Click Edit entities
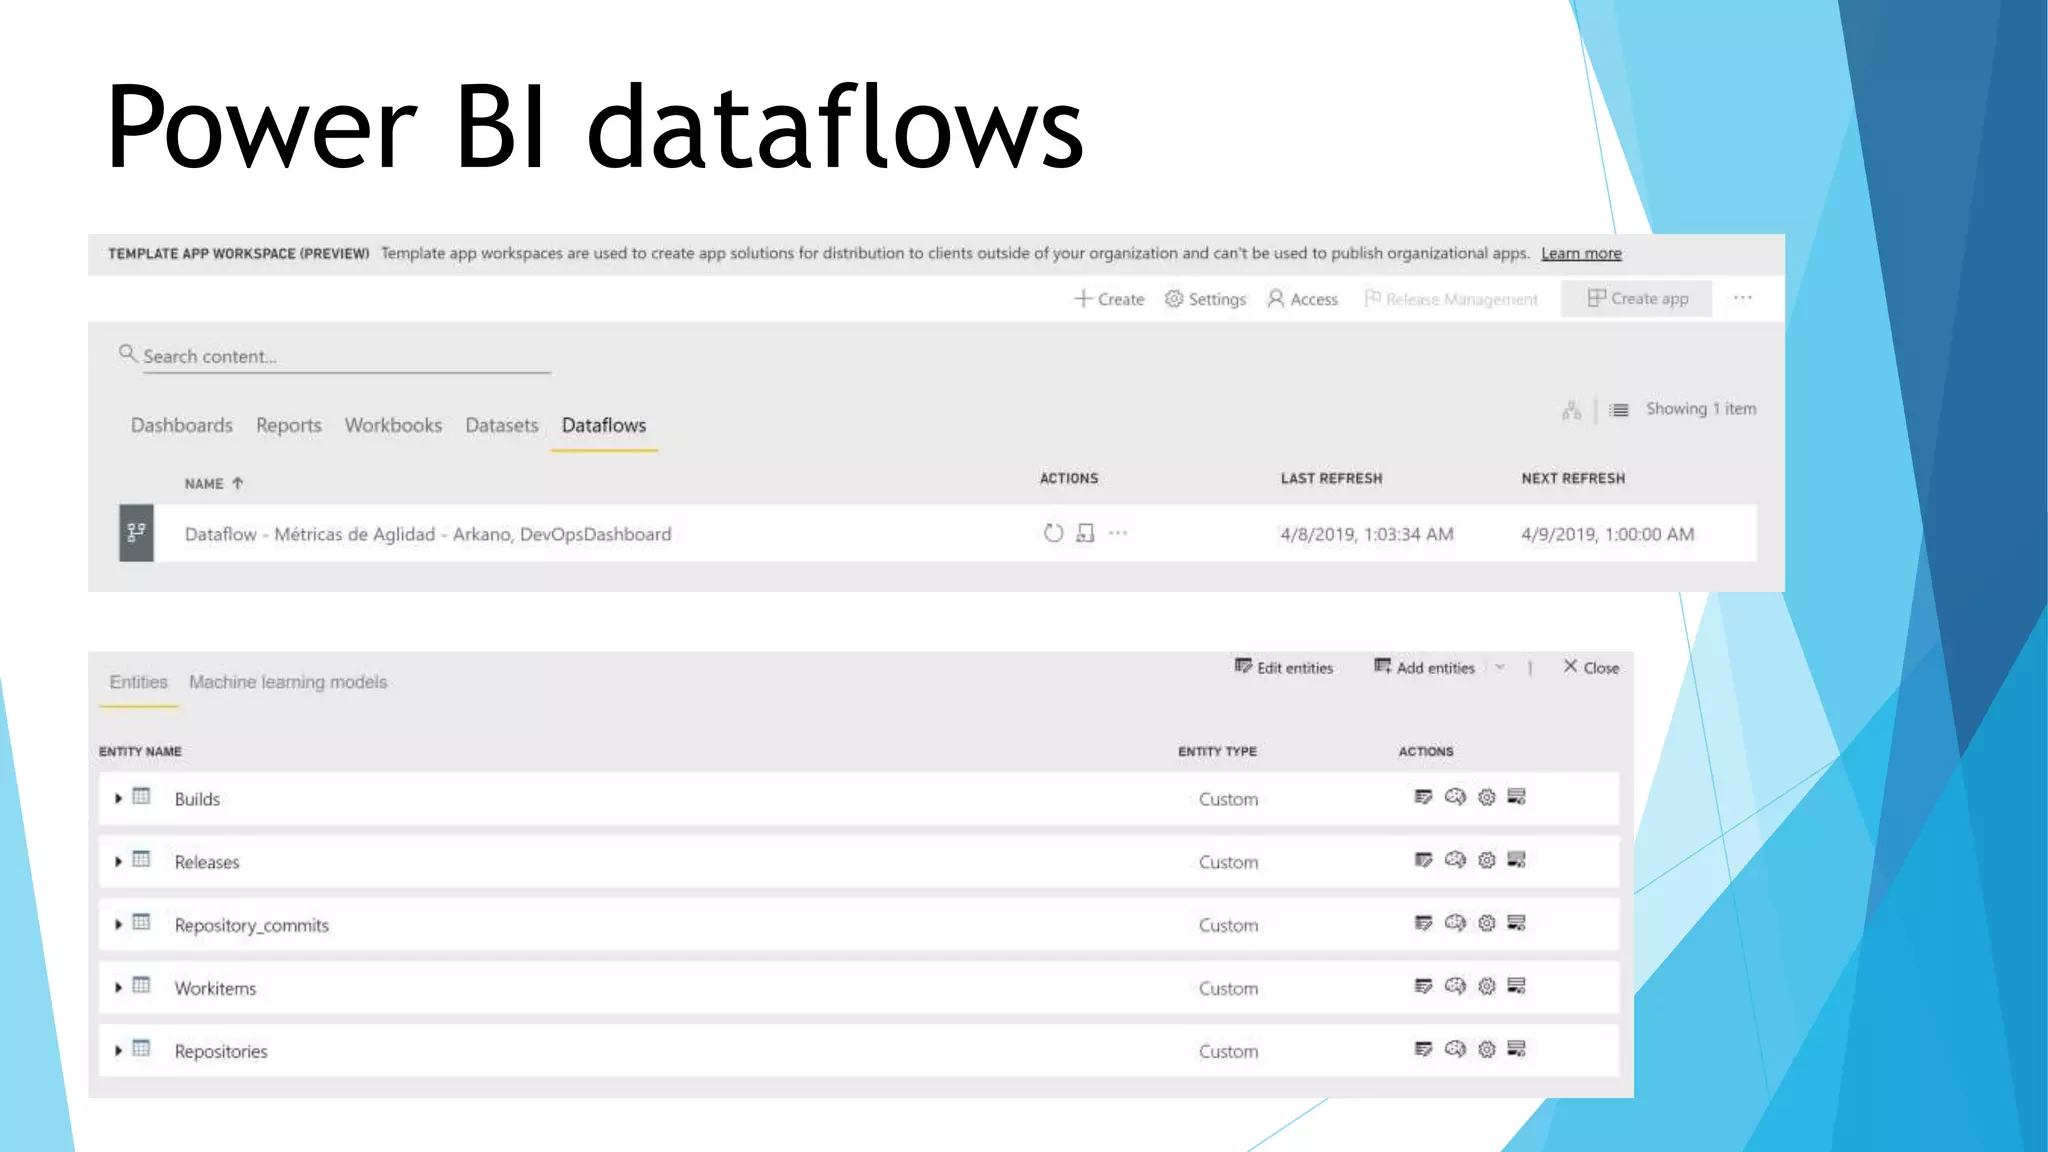 pos(1284,667)
